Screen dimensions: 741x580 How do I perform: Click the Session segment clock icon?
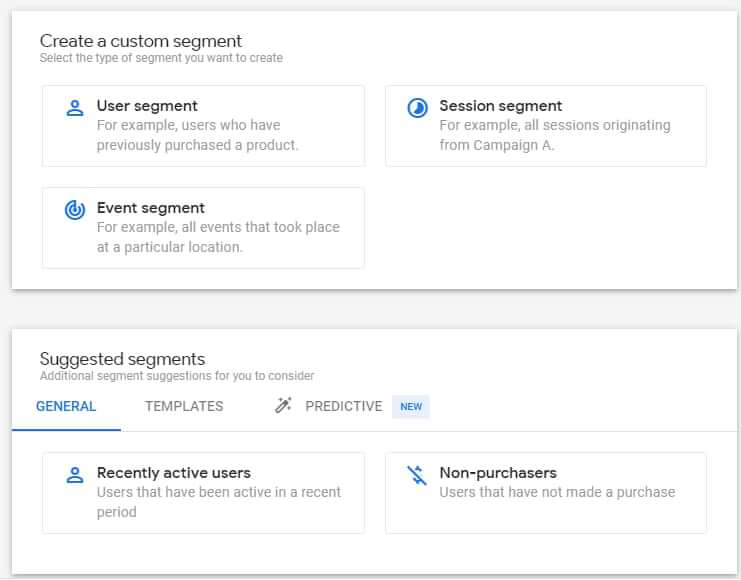click(x=417, y=108)
